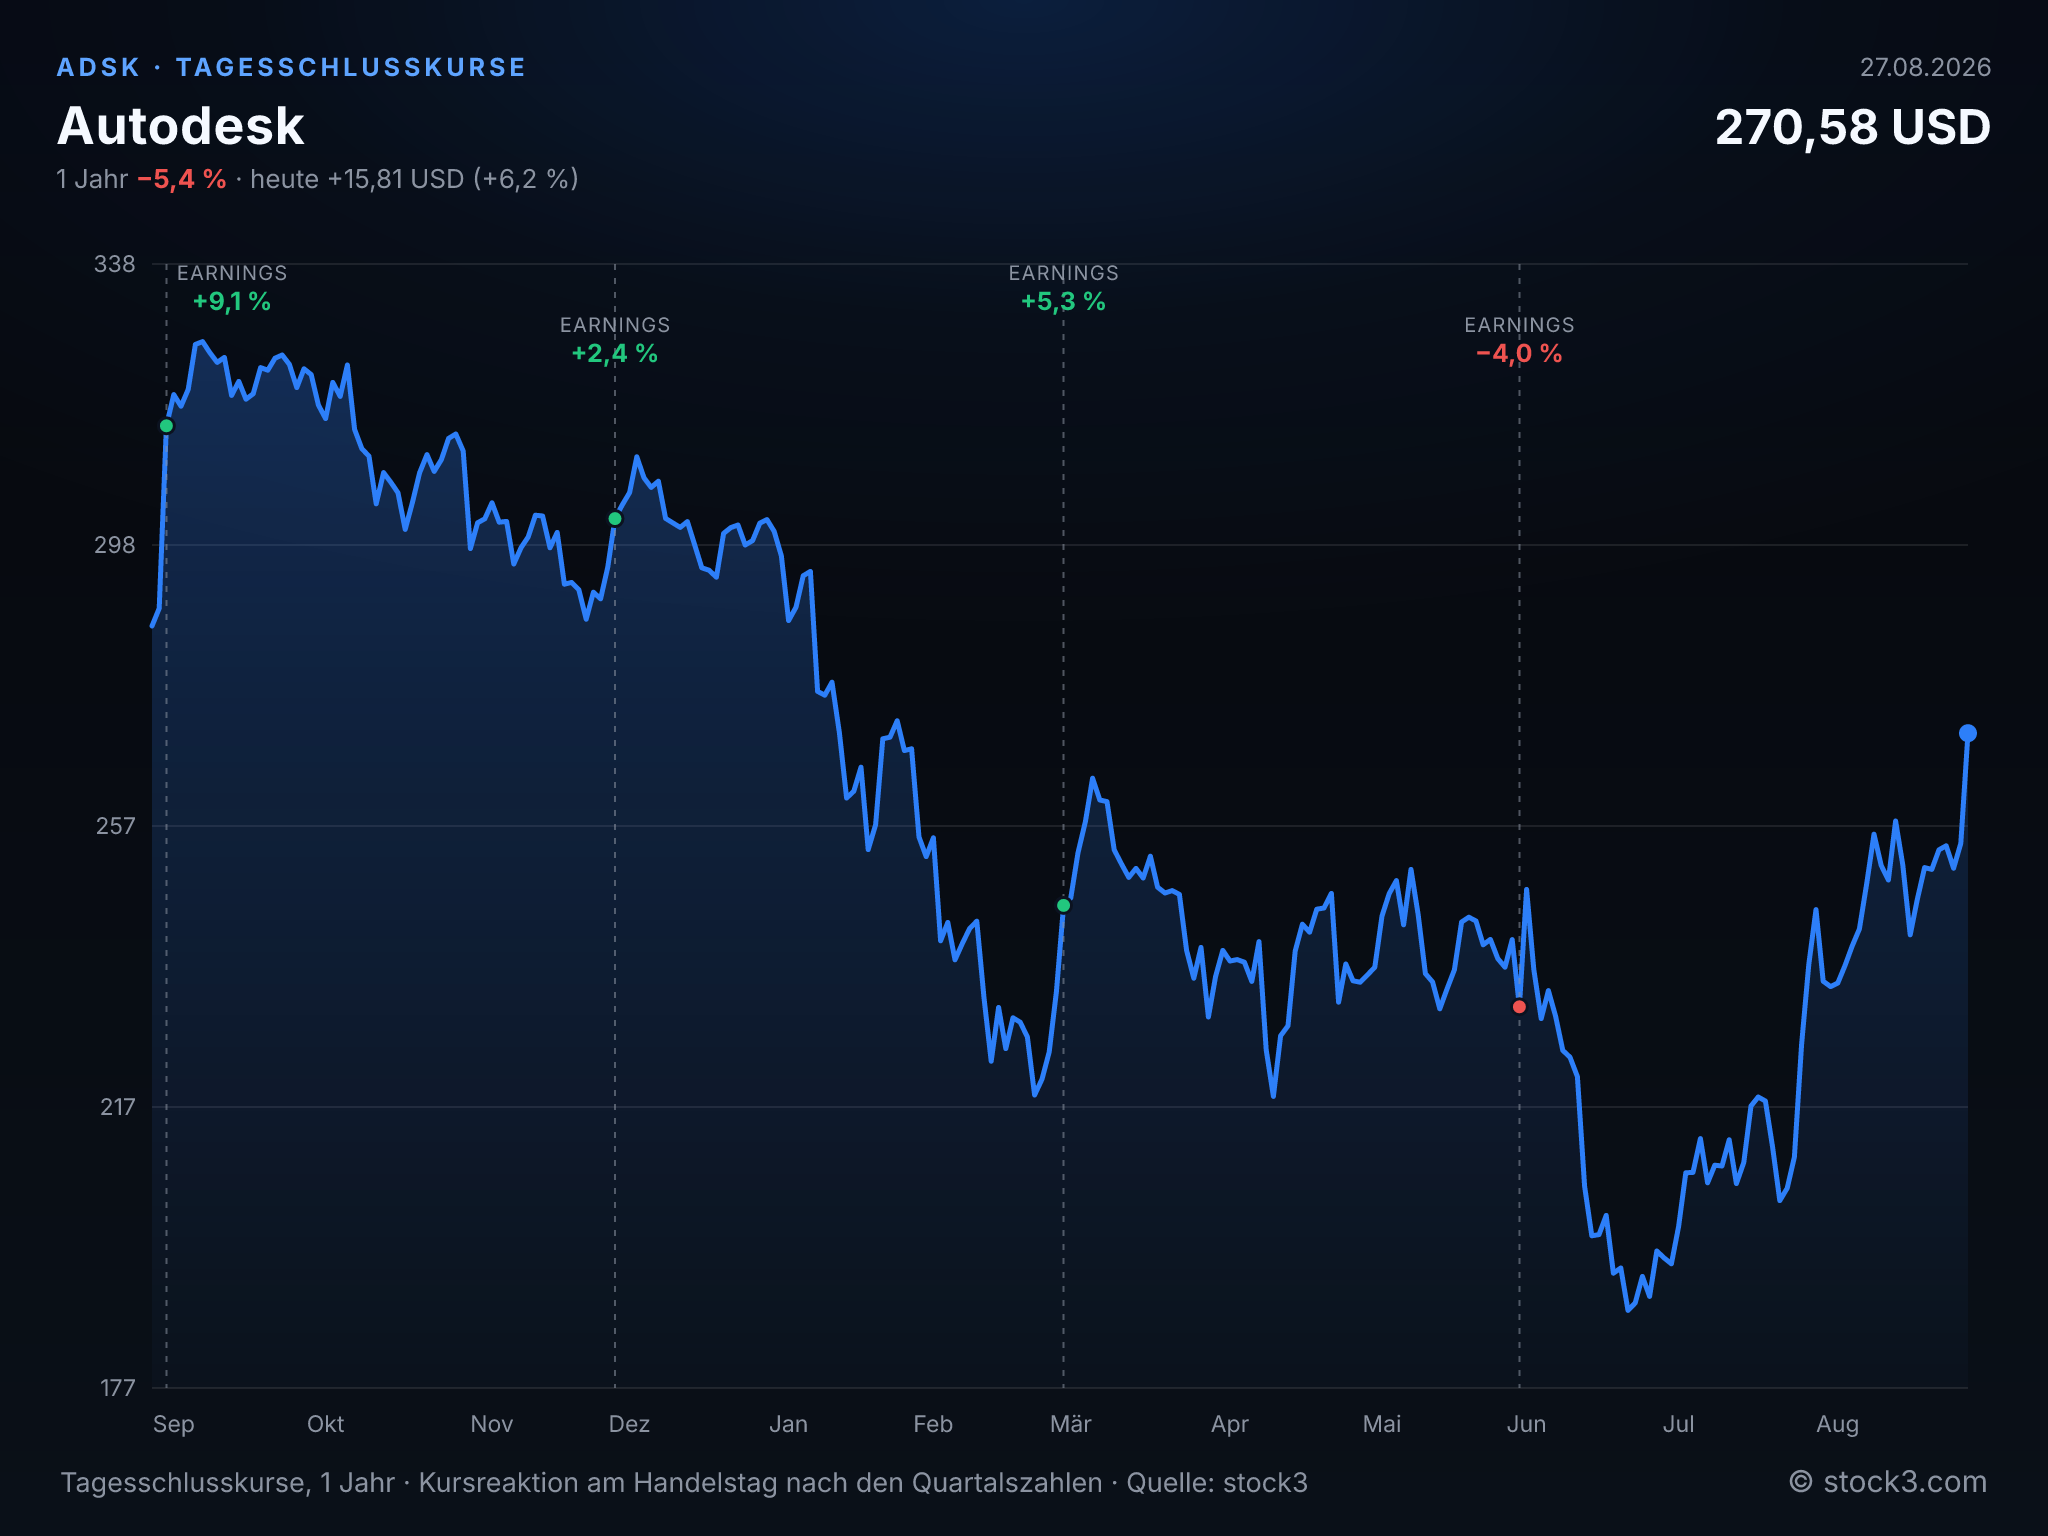Click the Jun month label
Viewport: 2048px width, 1536px height.
pyautogui.click(x=1527, y=1424)
